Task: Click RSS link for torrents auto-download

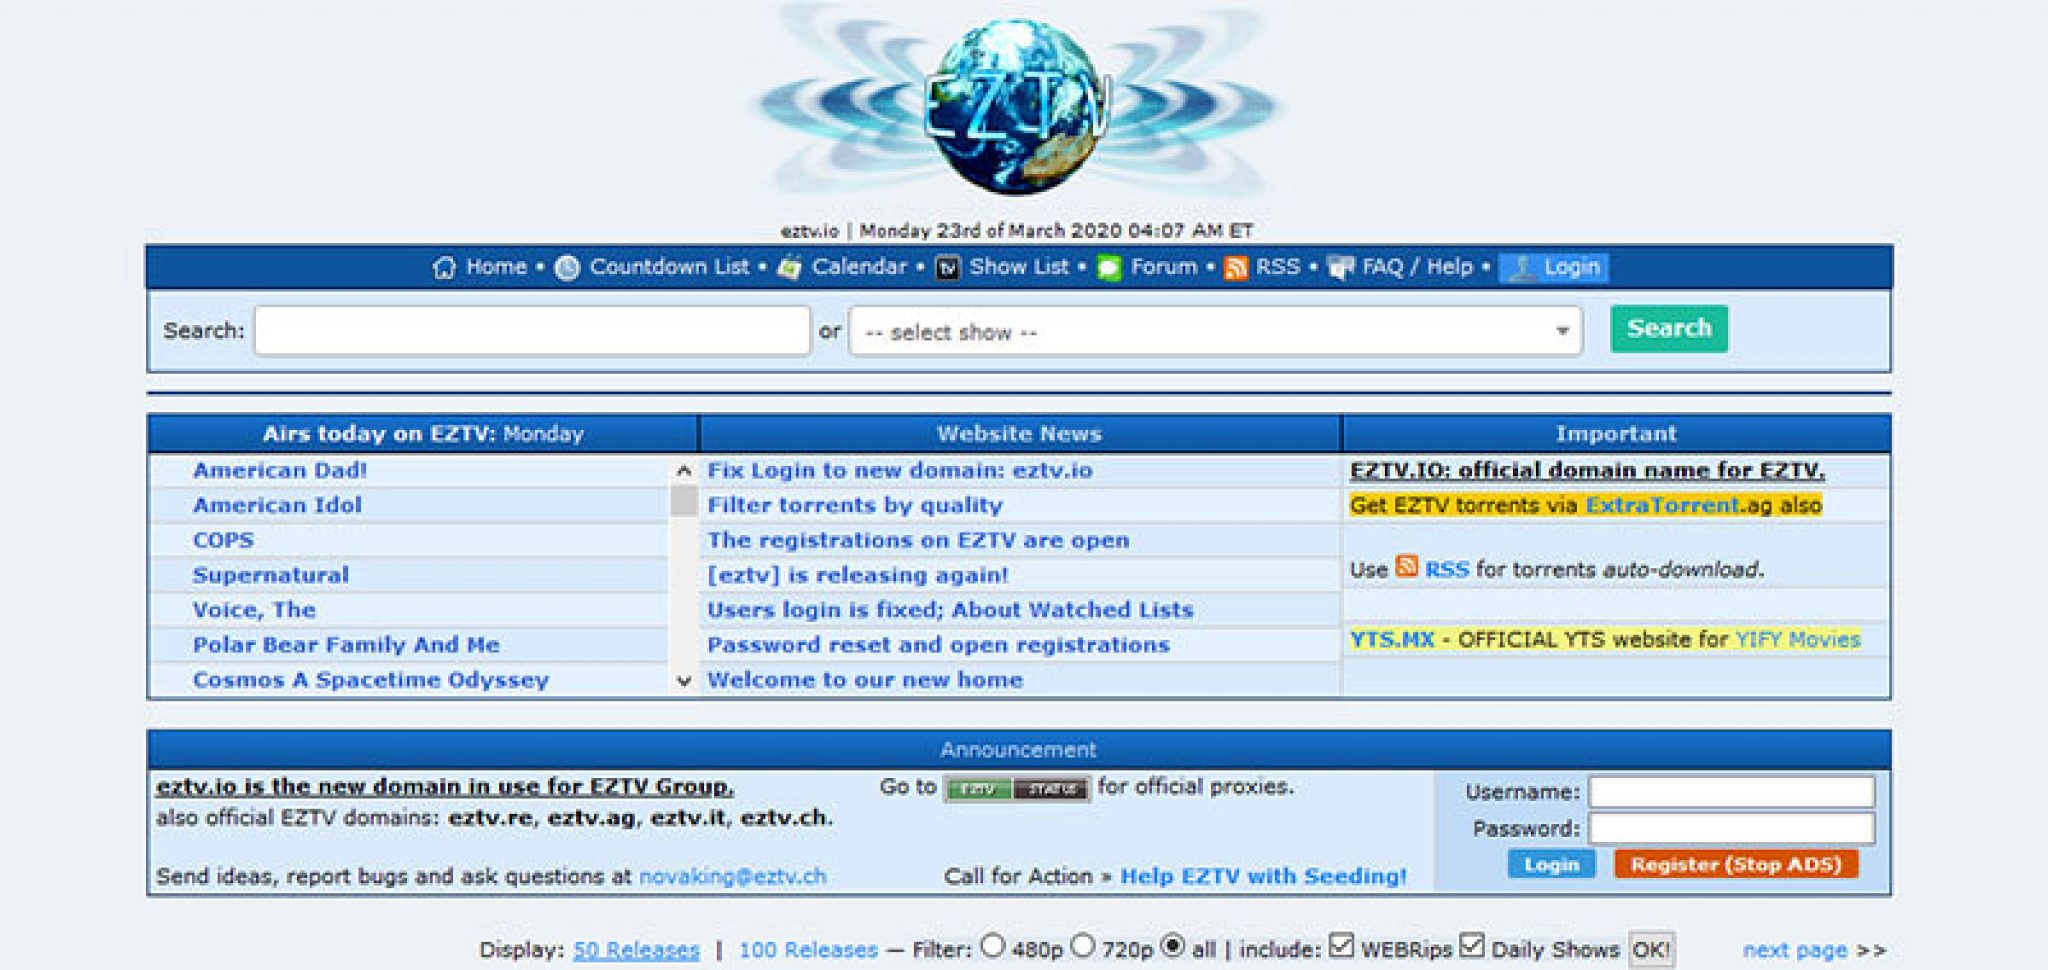Action: point(1447,570)
